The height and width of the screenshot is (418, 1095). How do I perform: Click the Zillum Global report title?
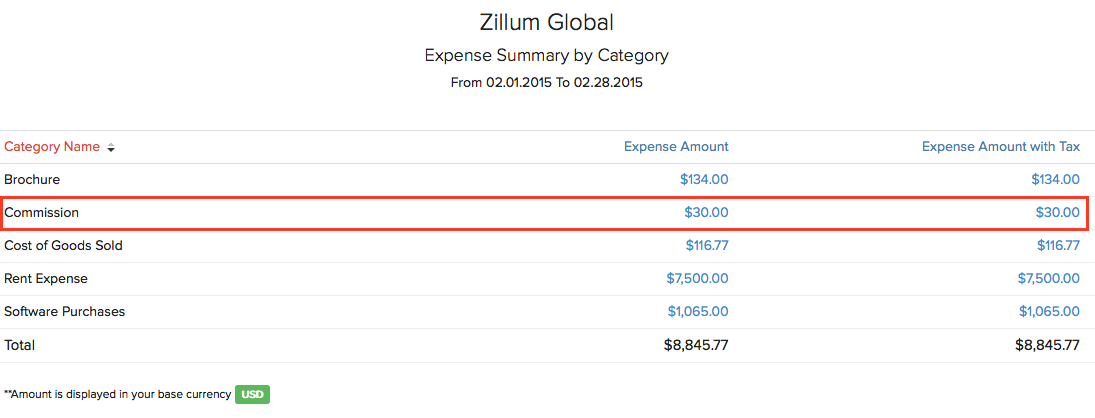[x=546, y=22]
